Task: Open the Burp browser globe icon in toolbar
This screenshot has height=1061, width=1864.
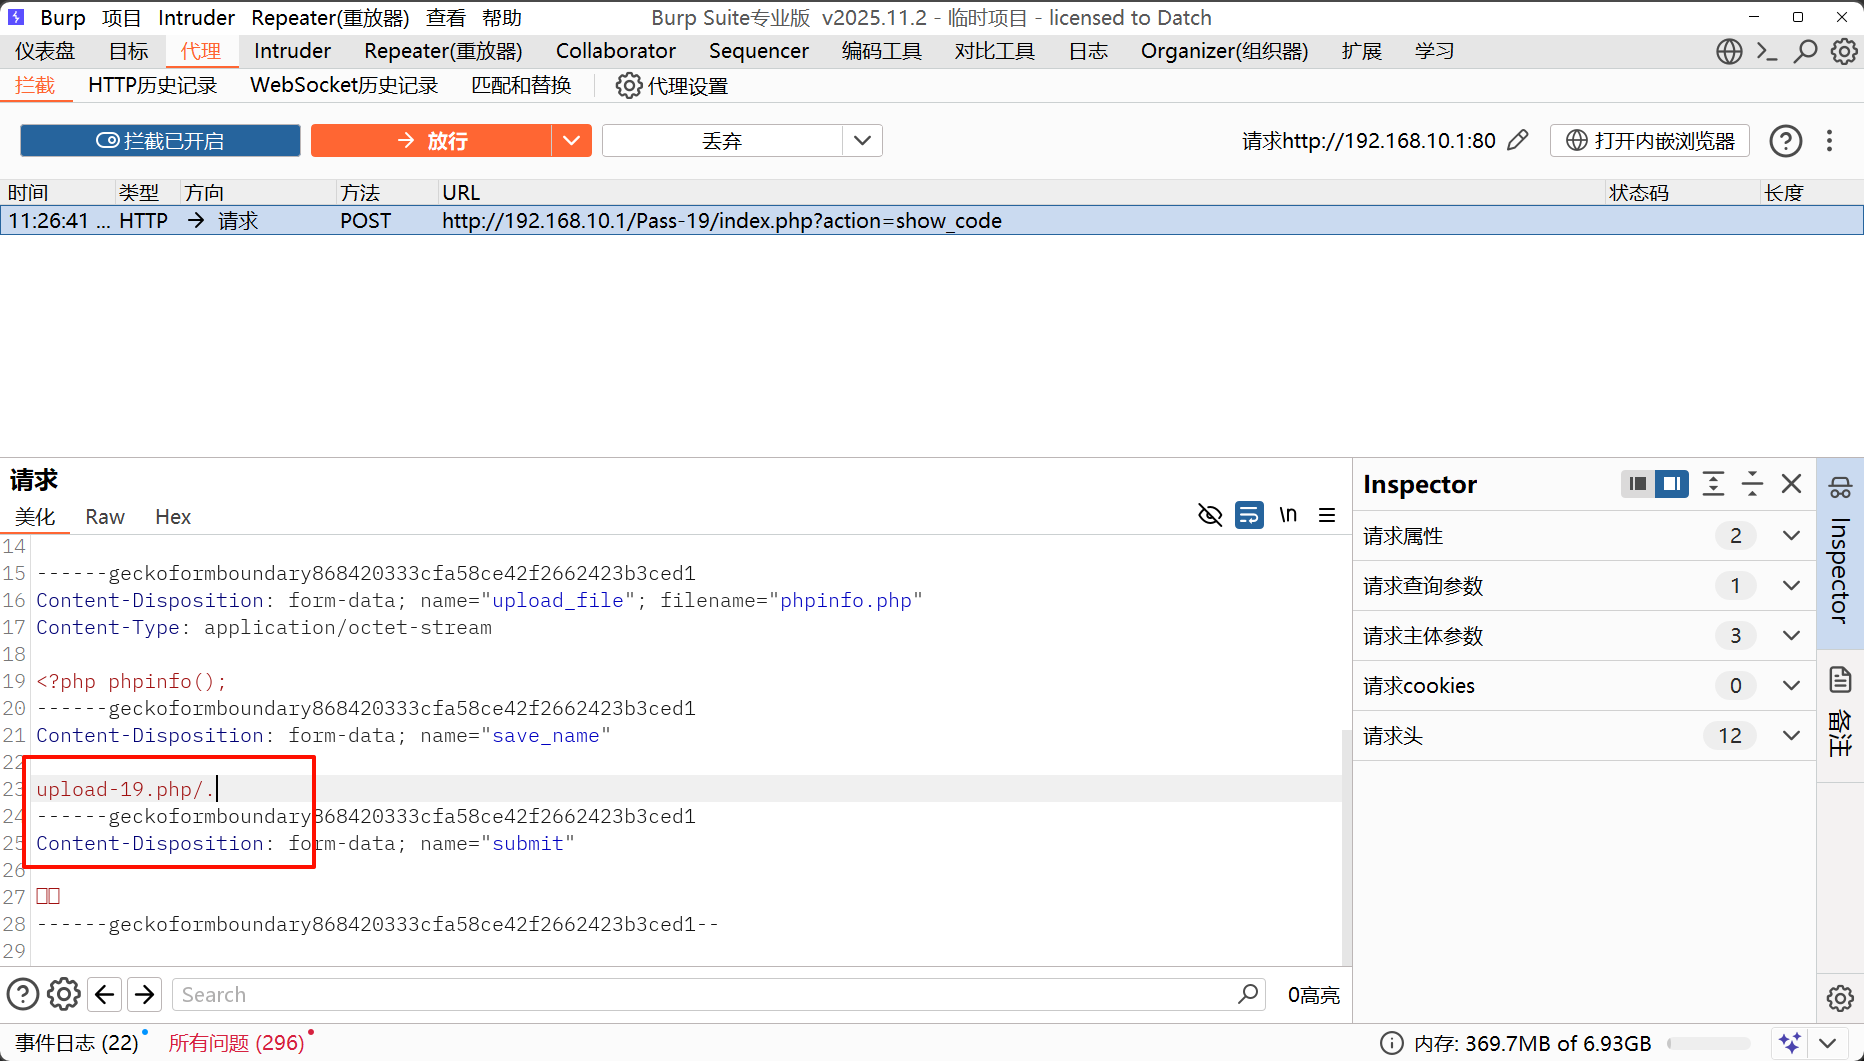Action: [x=1729, y=51]
